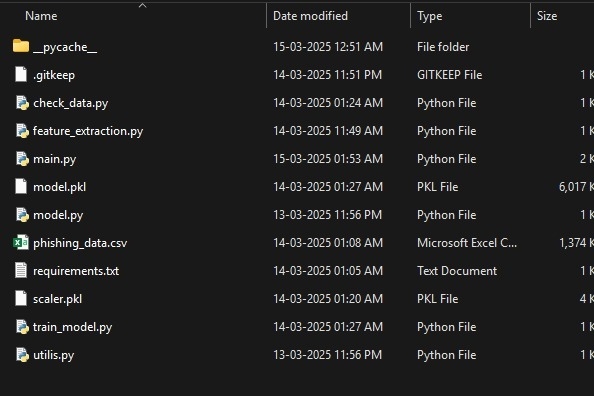Select the __pycache__ folder name
This screenshot has width=594, height=396.
tap(65, 47)
